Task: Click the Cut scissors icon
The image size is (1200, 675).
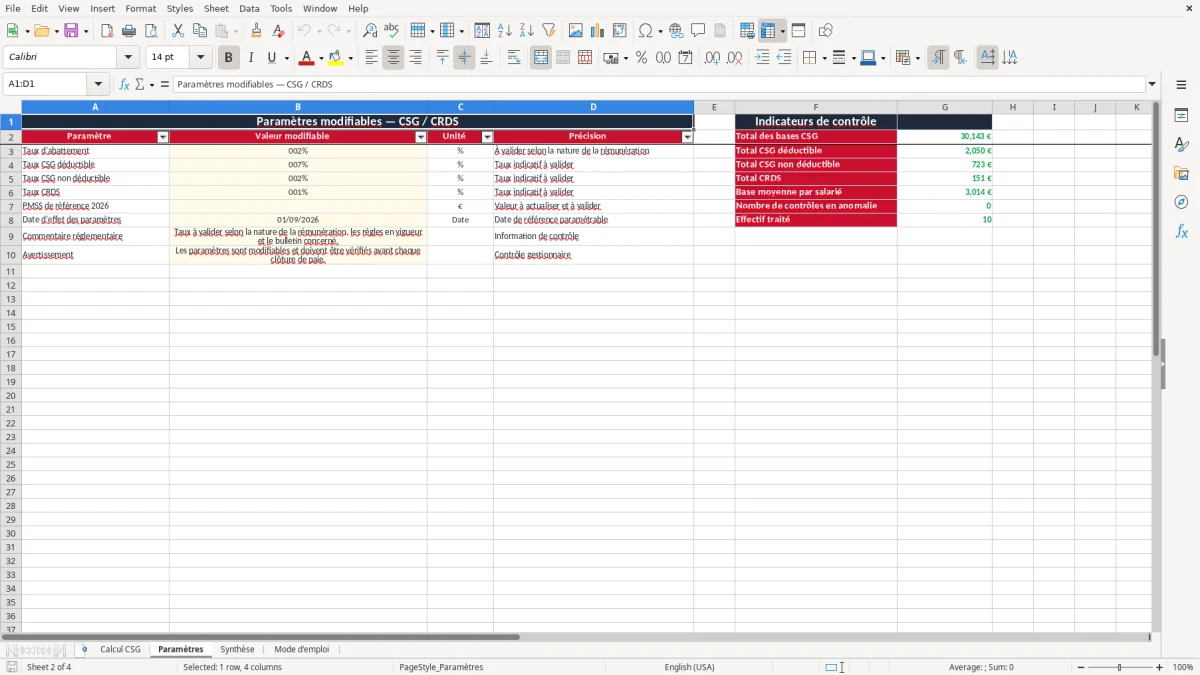Action: pos(178,31)
